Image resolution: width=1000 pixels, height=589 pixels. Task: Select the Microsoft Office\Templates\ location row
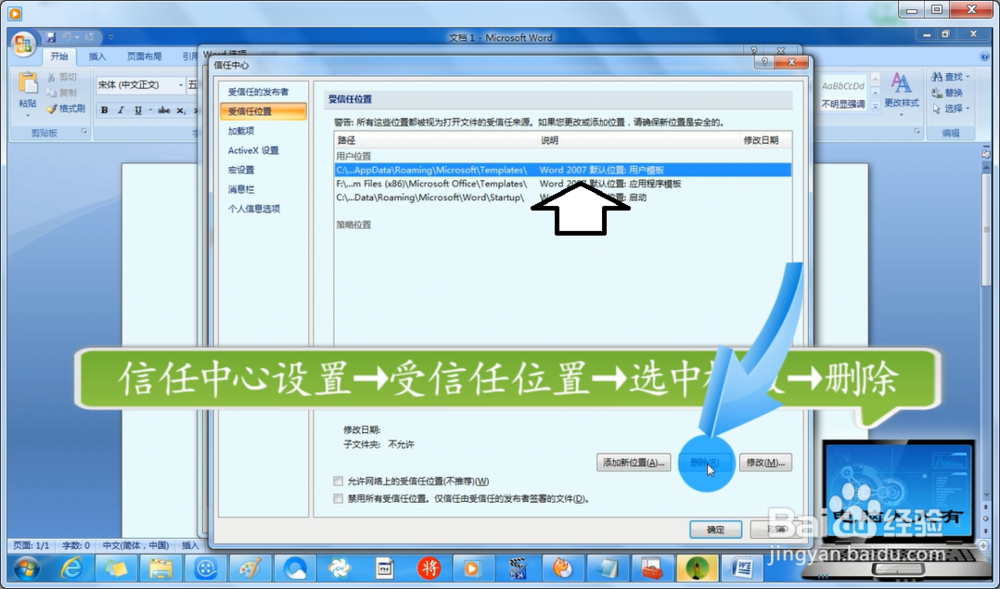562,184
